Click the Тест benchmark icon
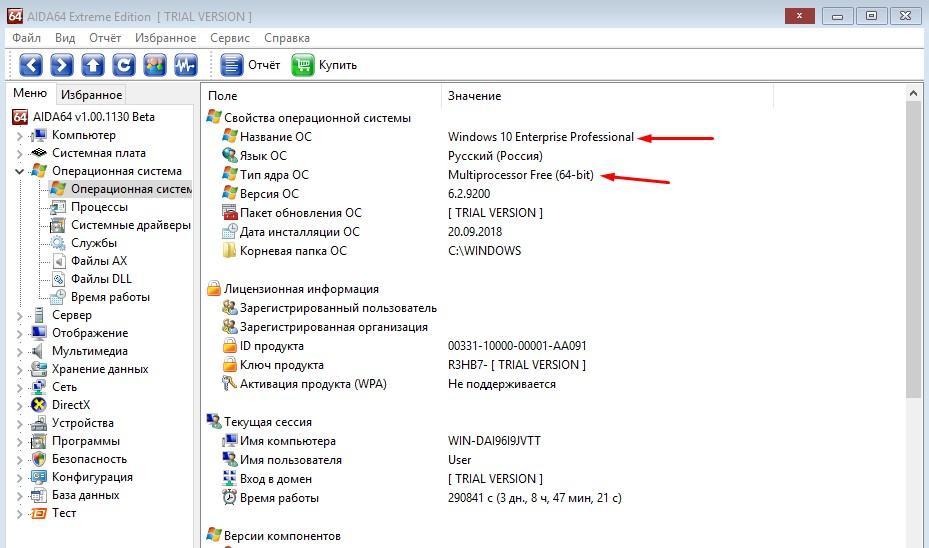The height and width of the screenshot is (548, 929). click(39, 513)
